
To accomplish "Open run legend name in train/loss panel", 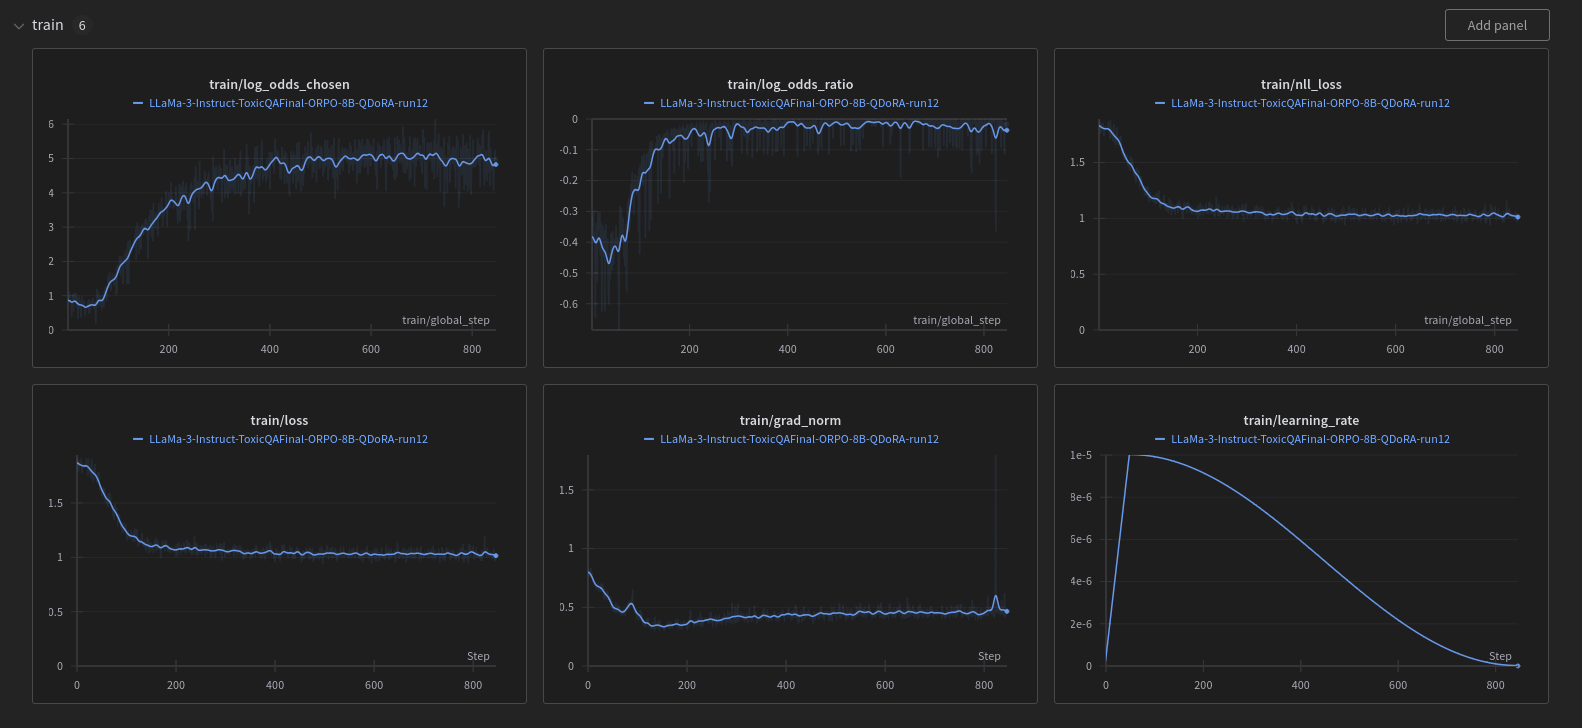I will click(x=288, y=439).
